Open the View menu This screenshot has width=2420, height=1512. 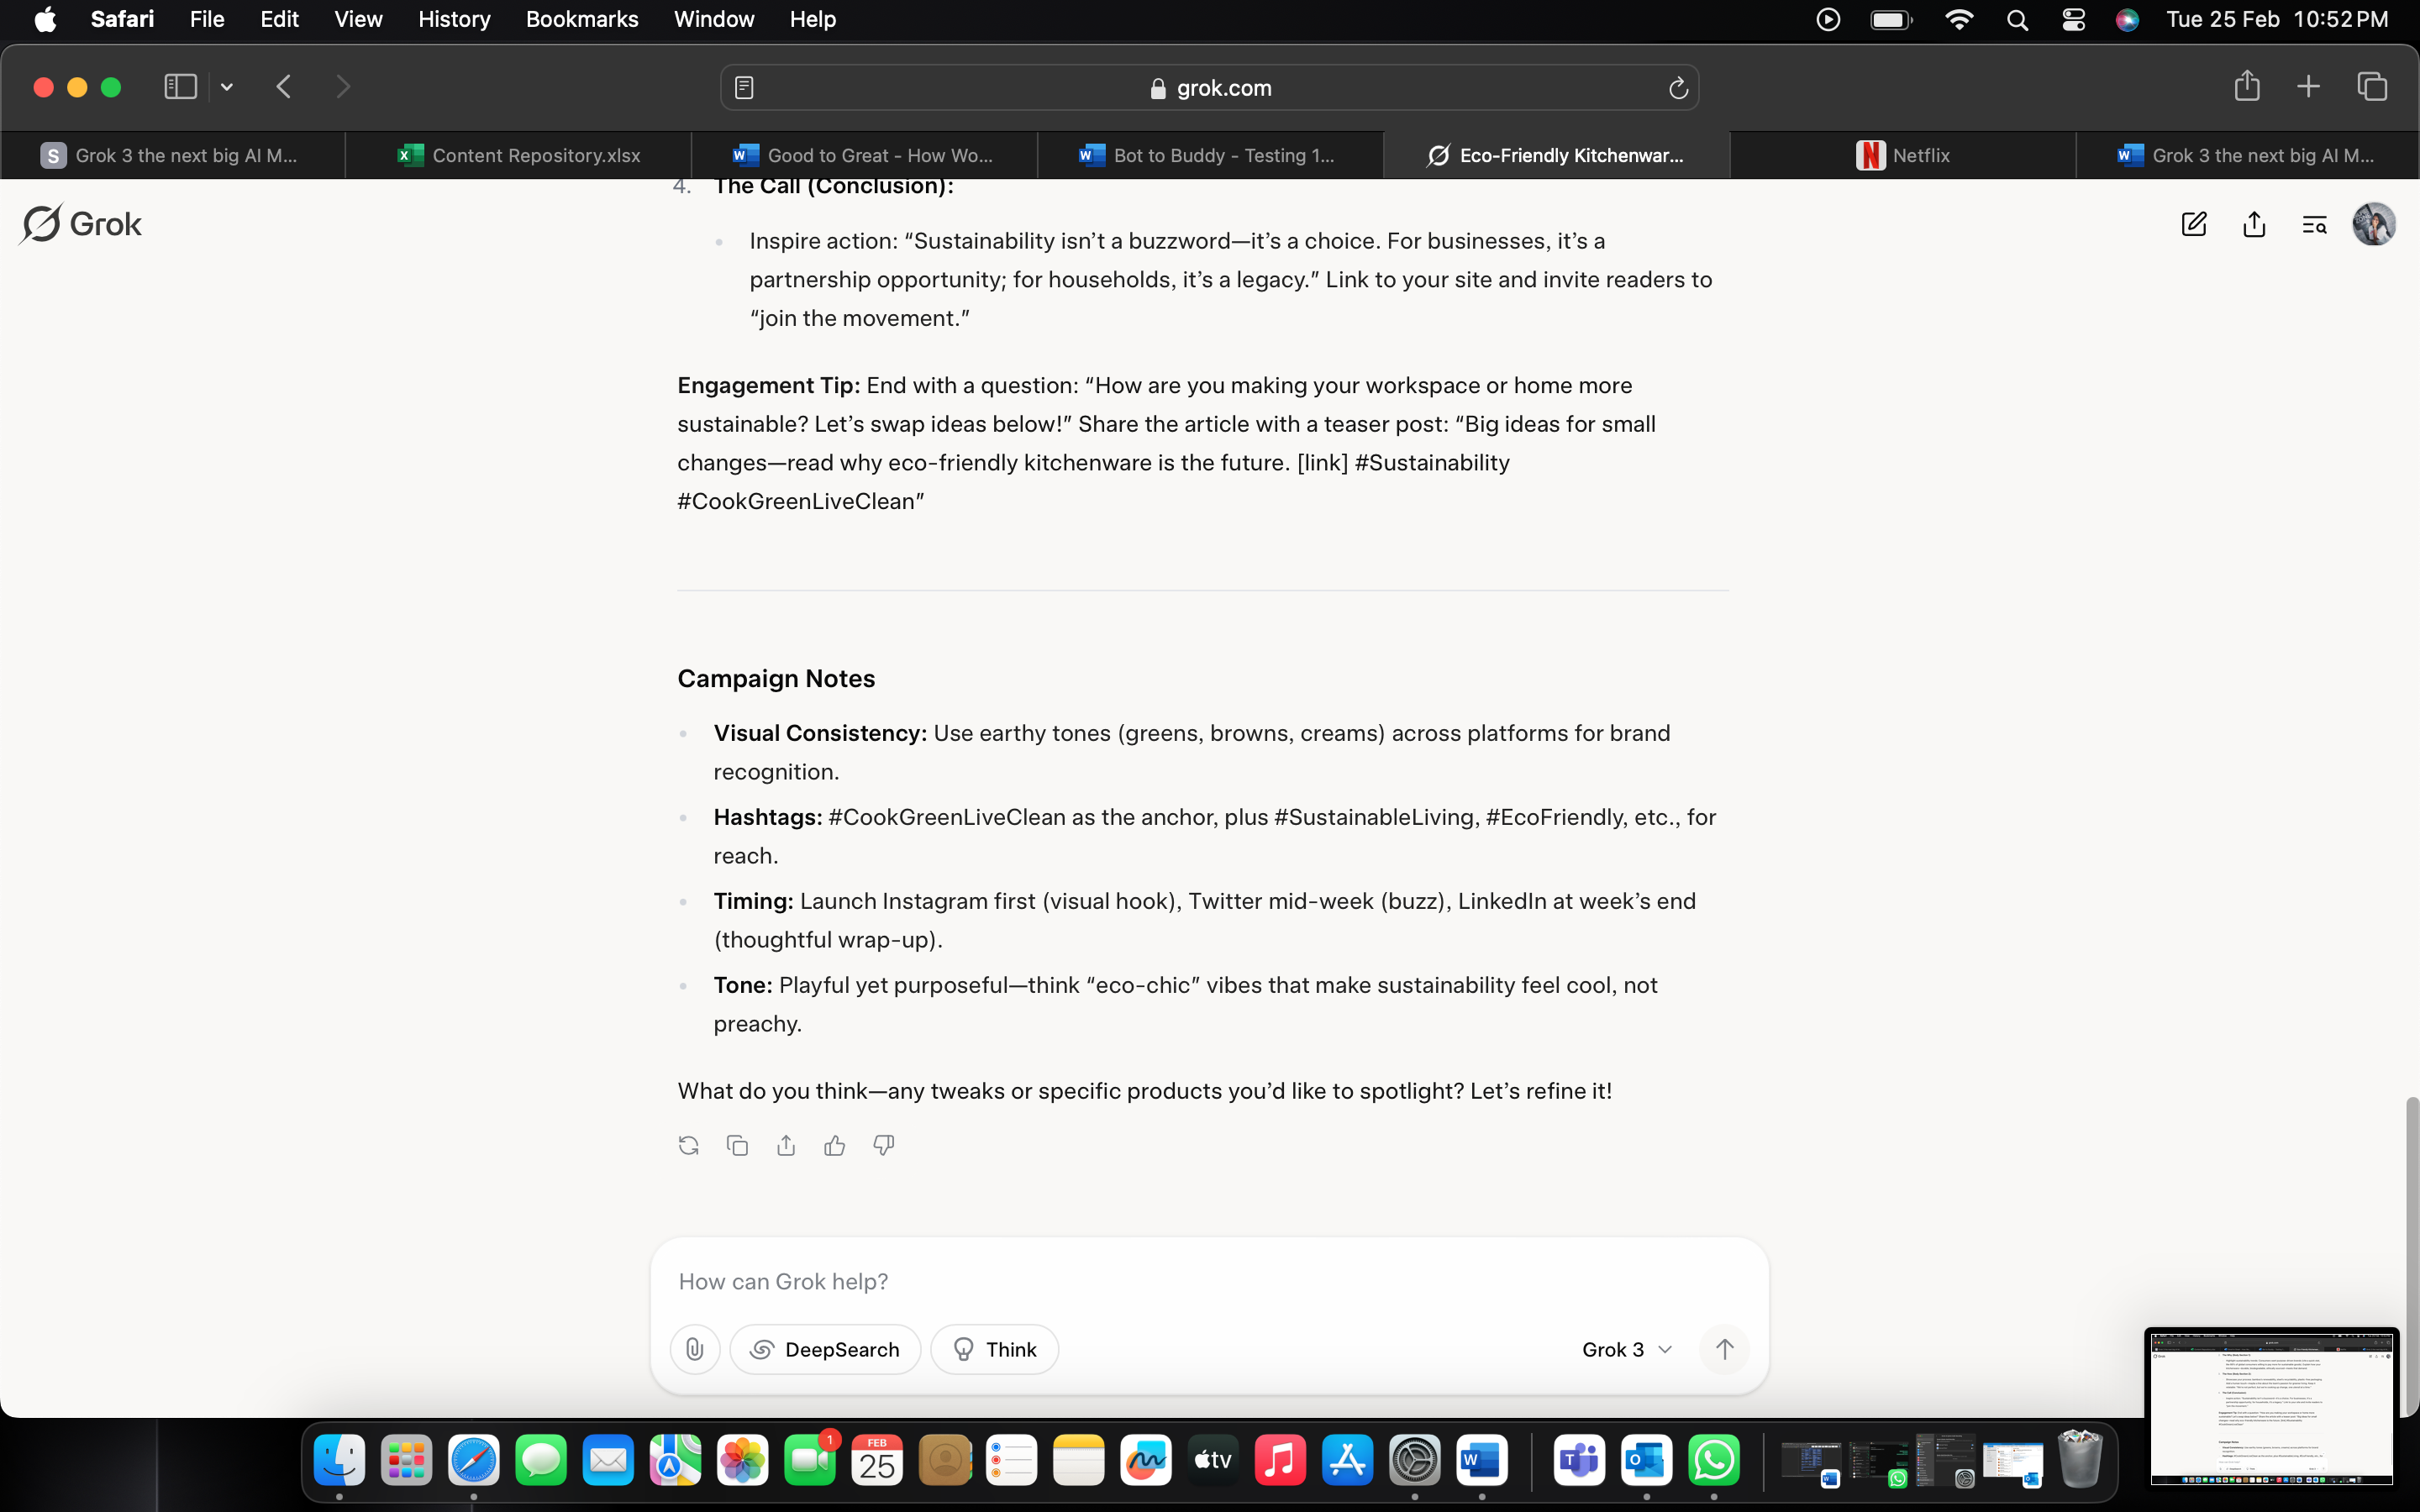pos(358,19)
